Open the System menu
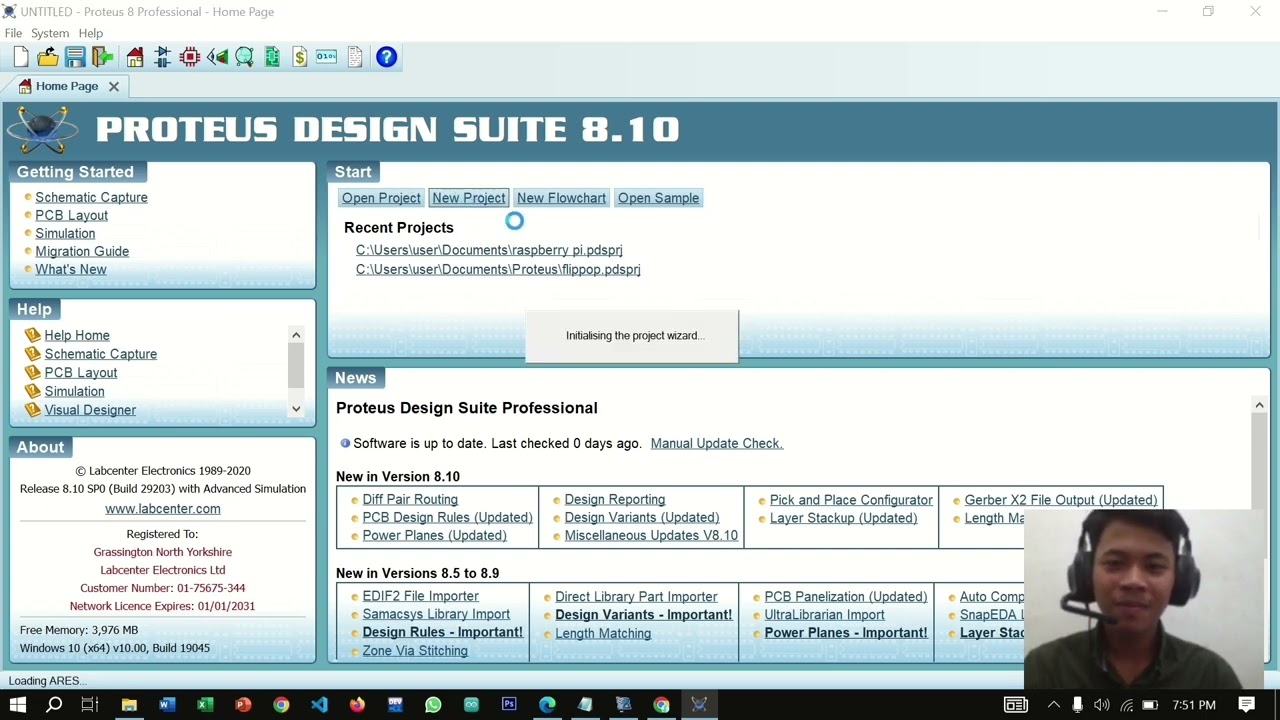This screenshot has height=720, width=1280. 50,33
